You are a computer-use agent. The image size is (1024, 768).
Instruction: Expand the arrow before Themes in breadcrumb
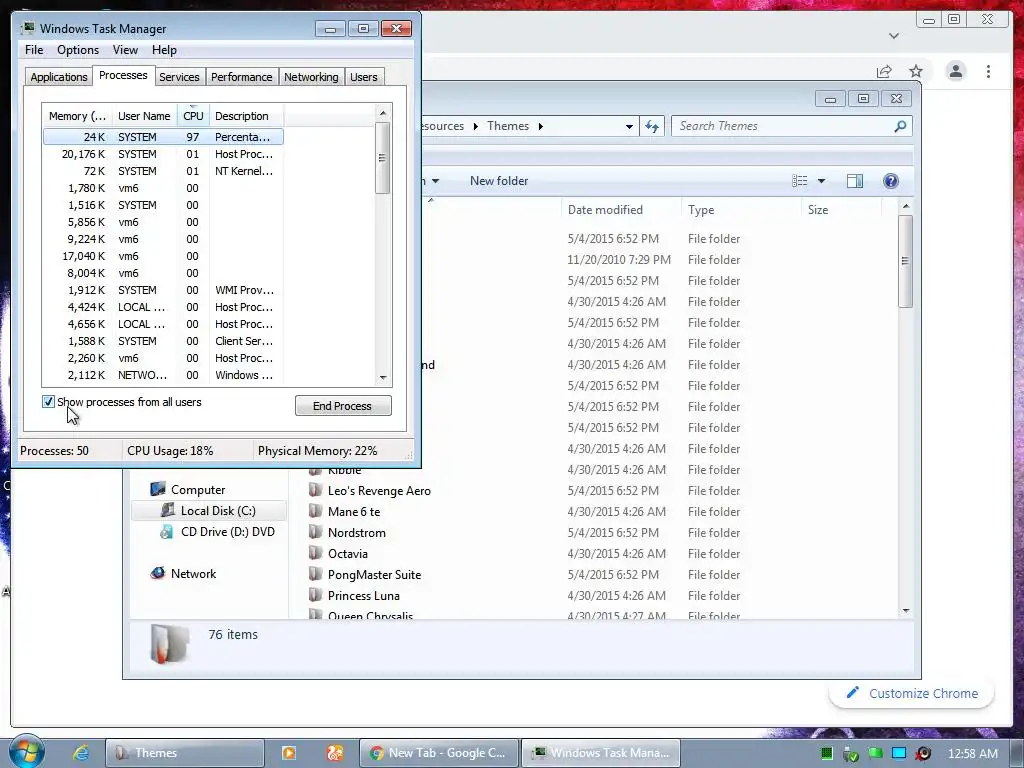[475, 126]
